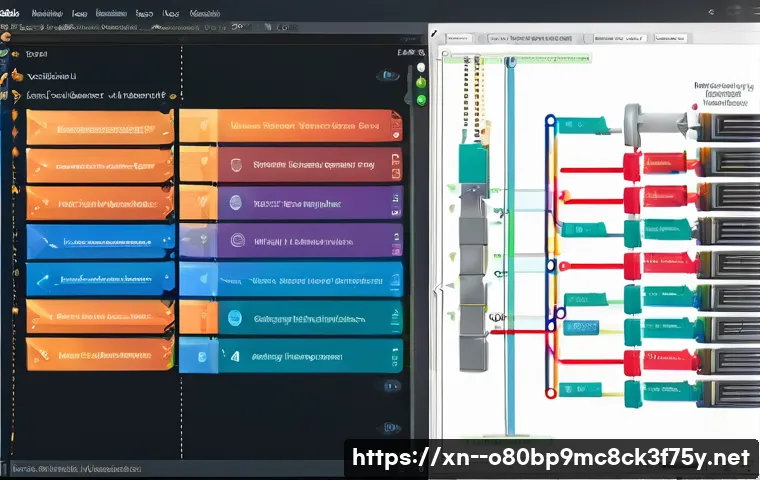760x480 pixels.
Task: Select the first orange bar in the left column
Action: tap(92, 128)
